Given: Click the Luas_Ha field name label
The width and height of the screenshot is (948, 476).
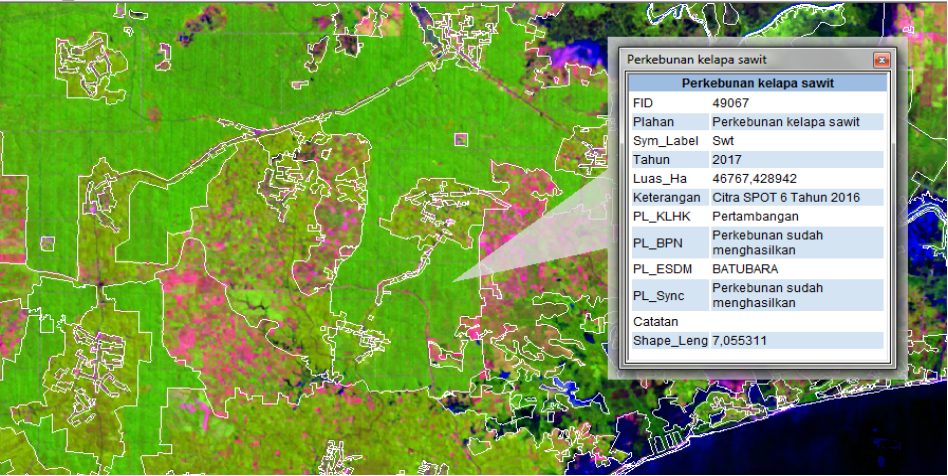Looking at the screenshot, I should pos(658,179).
